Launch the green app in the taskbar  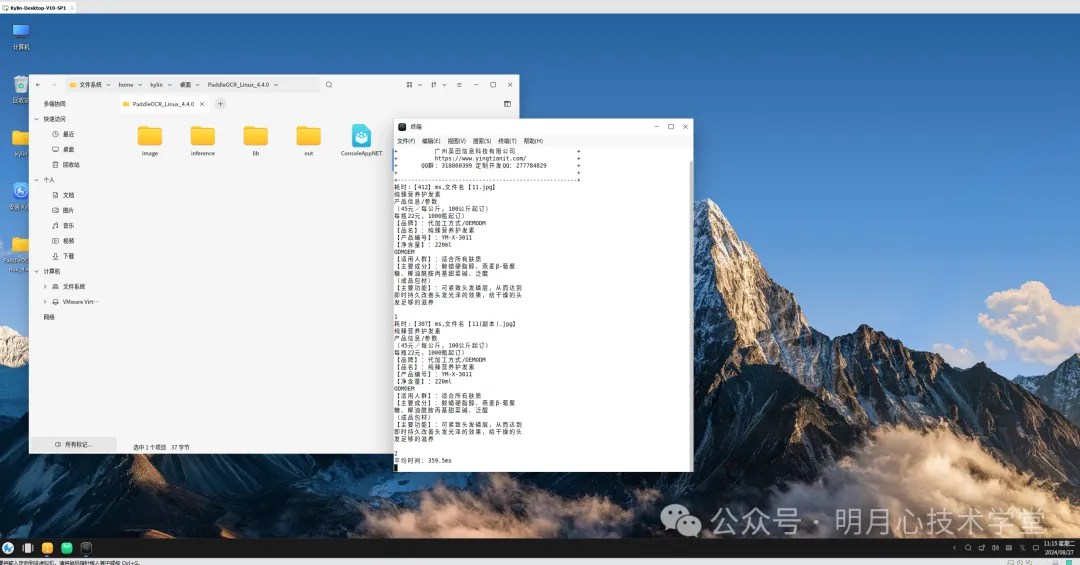coord(67,548)
